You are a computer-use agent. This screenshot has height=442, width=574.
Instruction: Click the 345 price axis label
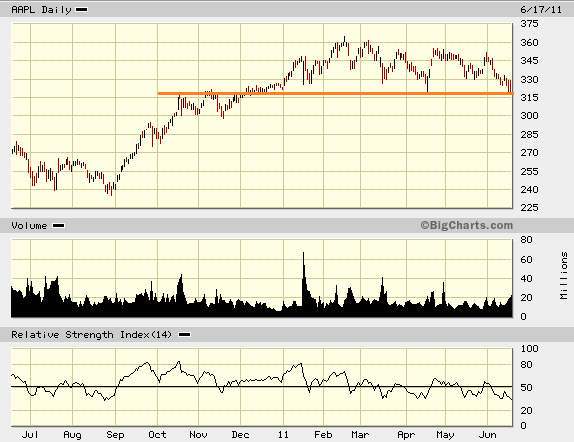(529, 60)
